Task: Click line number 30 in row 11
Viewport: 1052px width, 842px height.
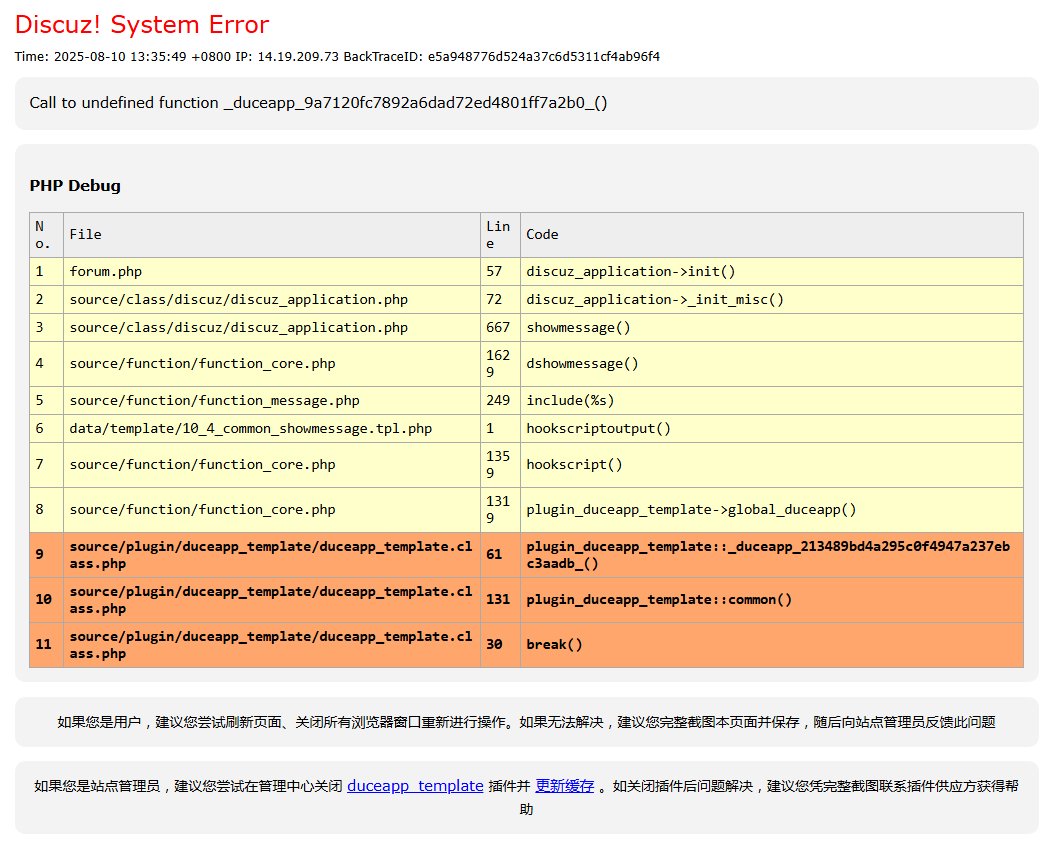Action: point(500,645)
